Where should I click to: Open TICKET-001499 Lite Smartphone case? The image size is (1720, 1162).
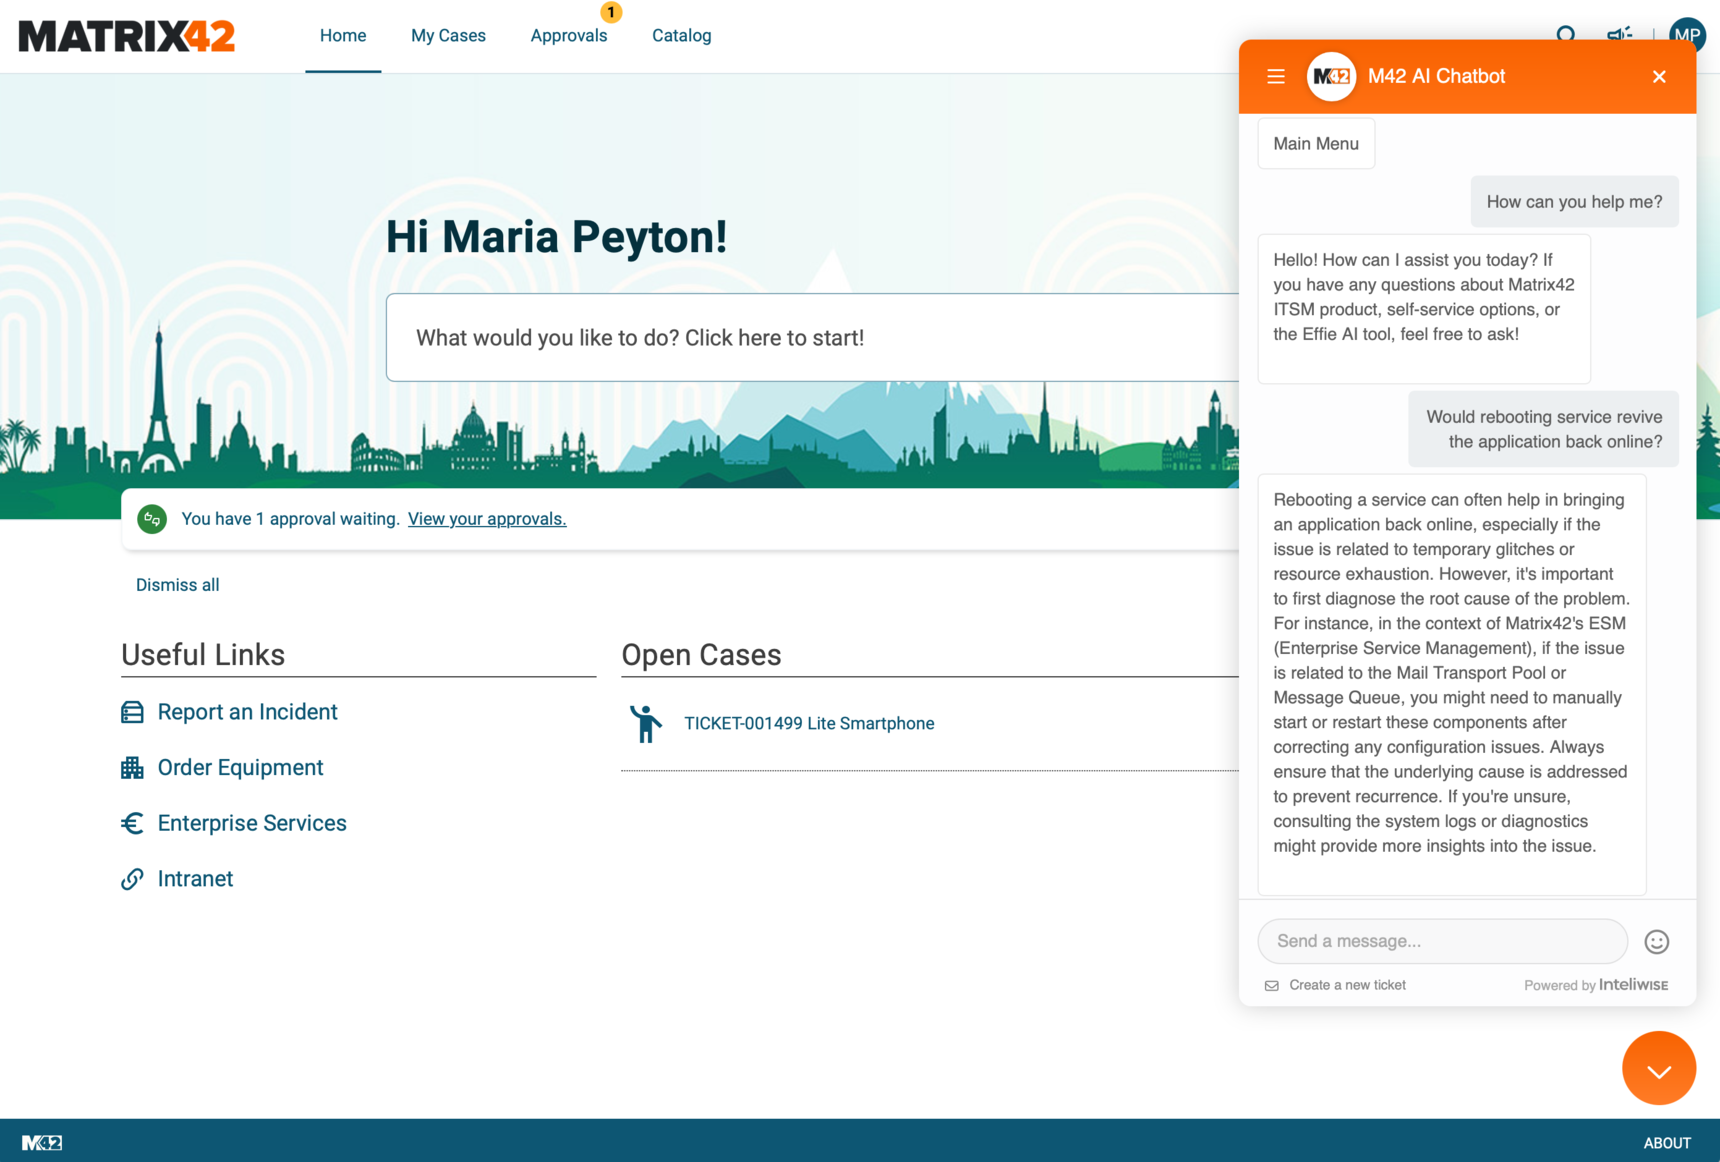pyautogui.click(x=809, y=724)
